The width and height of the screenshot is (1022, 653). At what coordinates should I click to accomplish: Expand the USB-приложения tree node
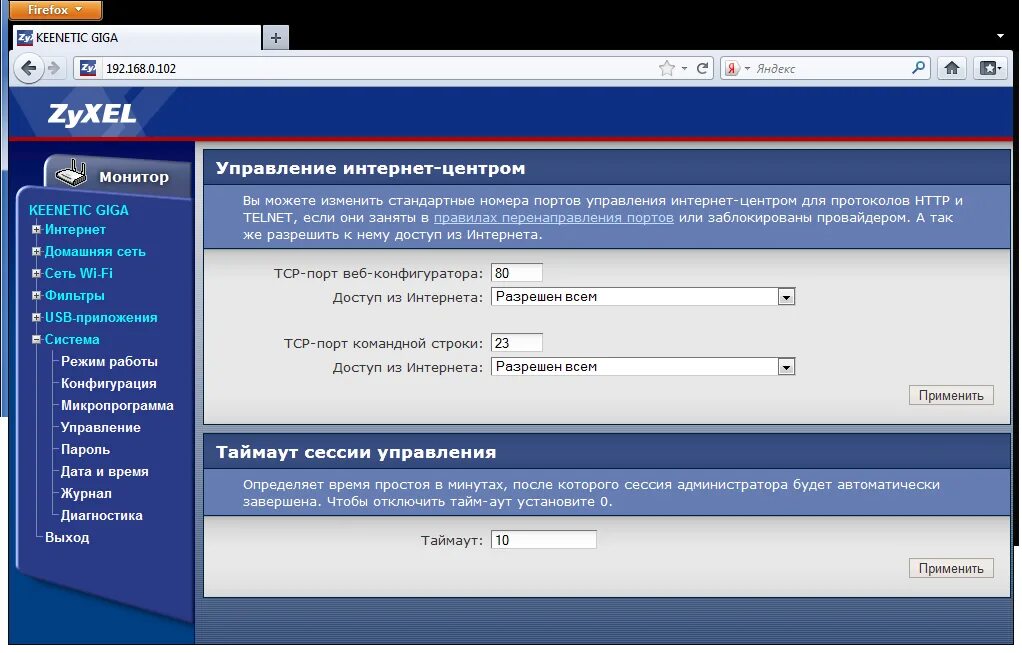tap(36, 318)
